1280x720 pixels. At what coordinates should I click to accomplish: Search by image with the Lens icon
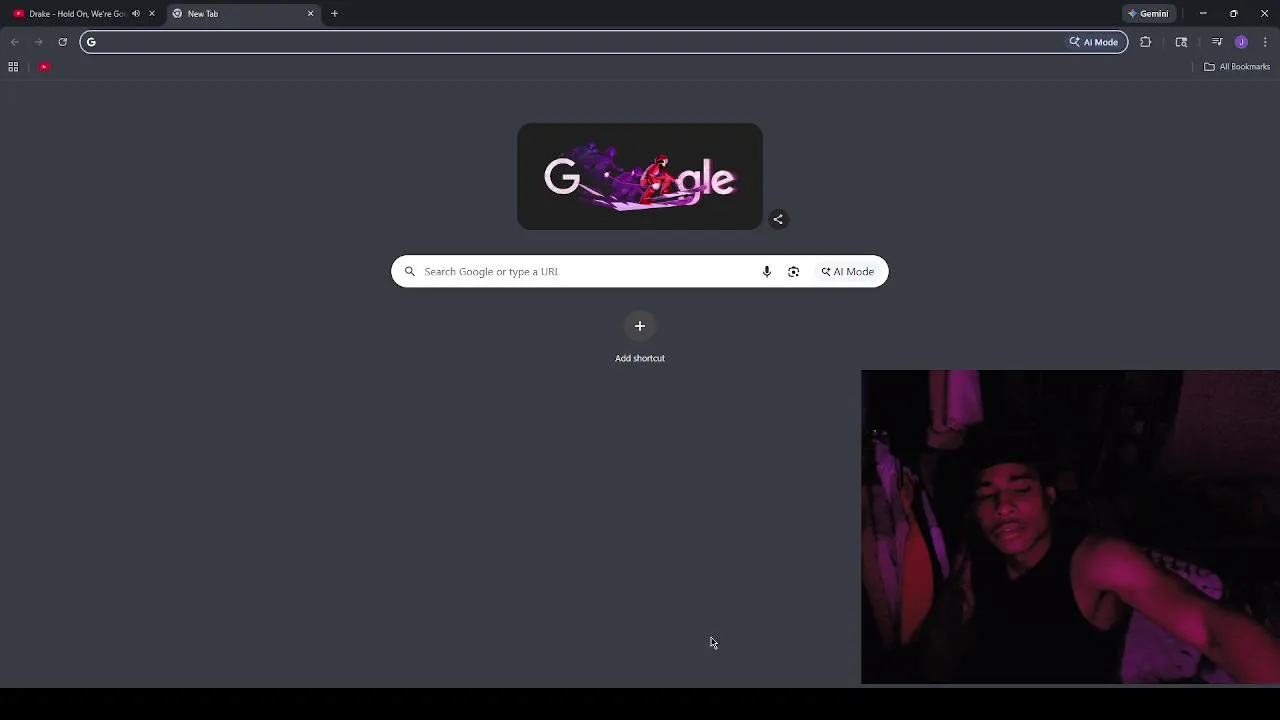(x=794, y=272)
